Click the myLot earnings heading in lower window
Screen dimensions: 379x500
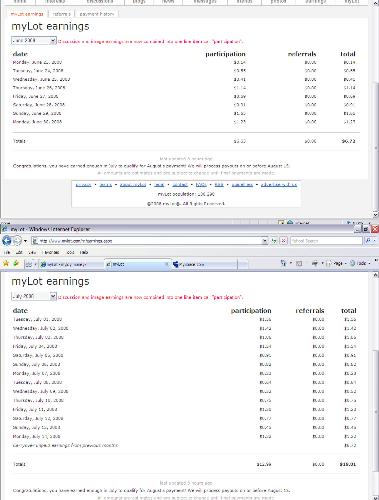click(x=50, y=282)
